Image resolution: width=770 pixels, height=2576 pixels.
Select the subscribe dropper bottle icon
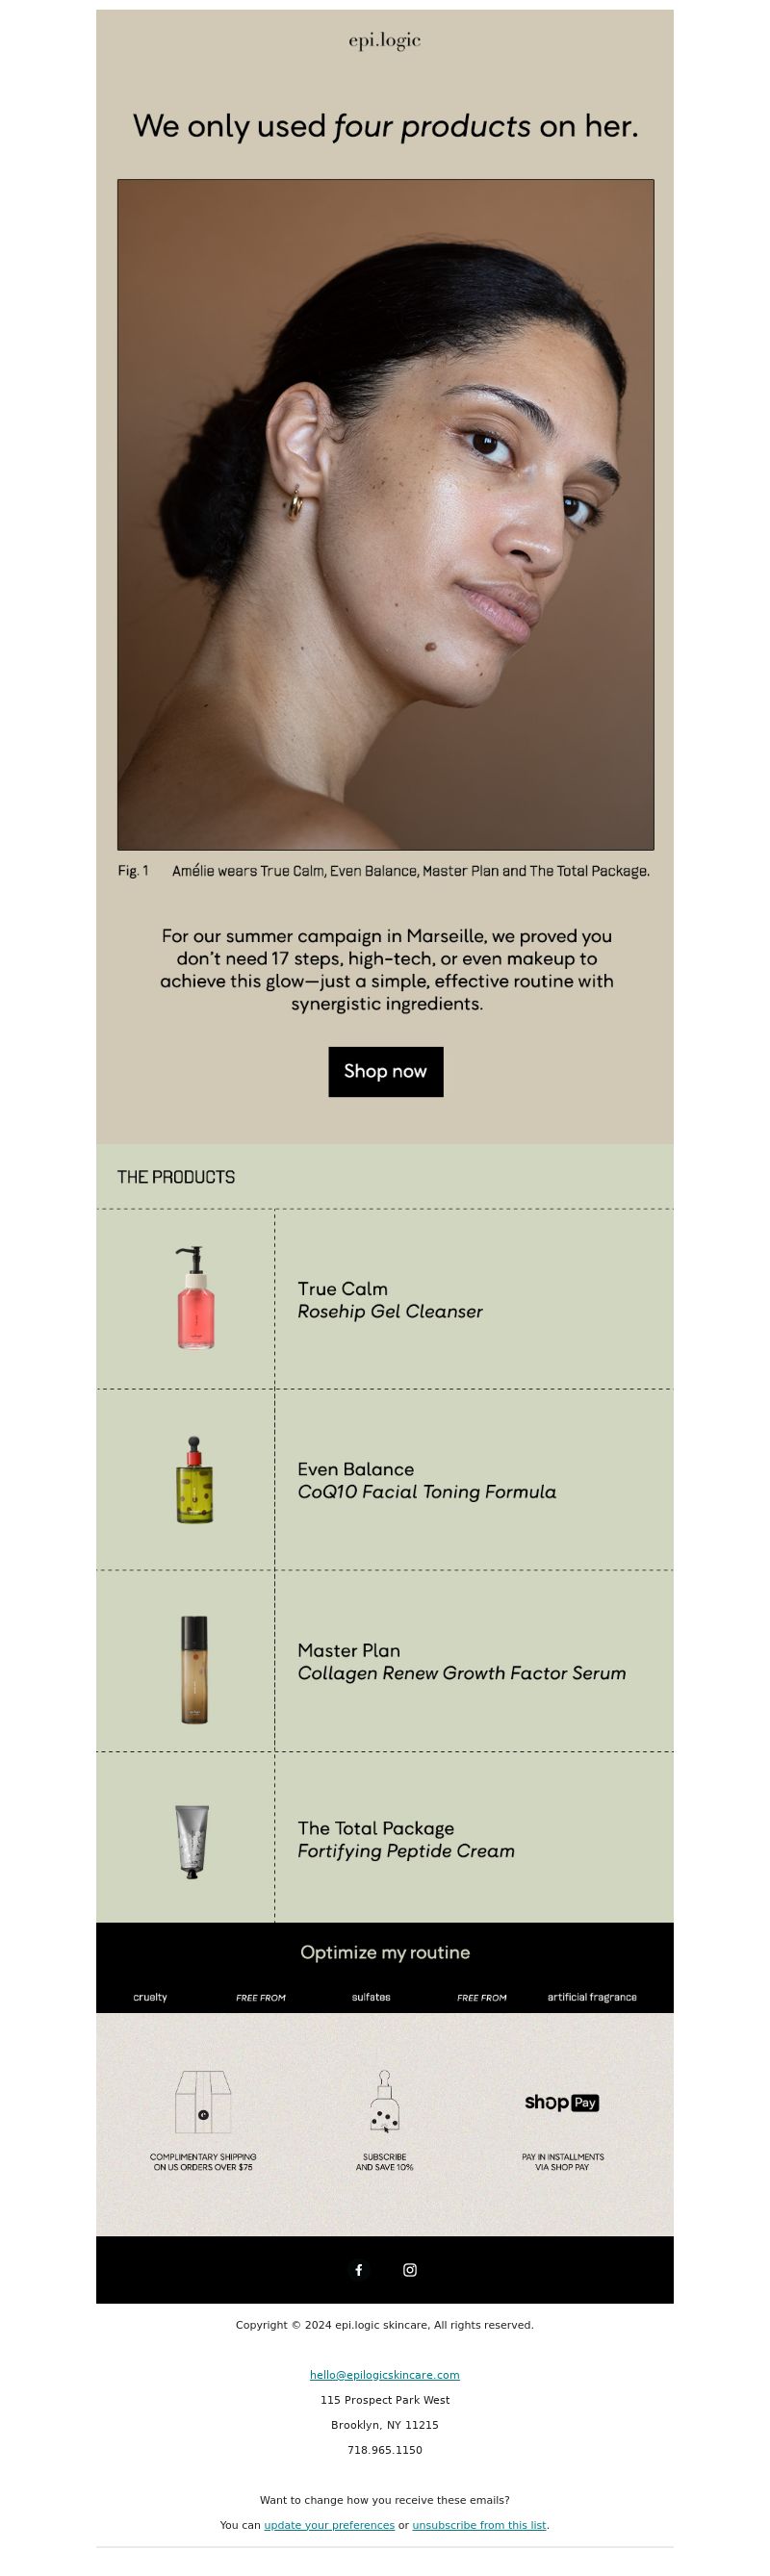(x=384, y=2102)
